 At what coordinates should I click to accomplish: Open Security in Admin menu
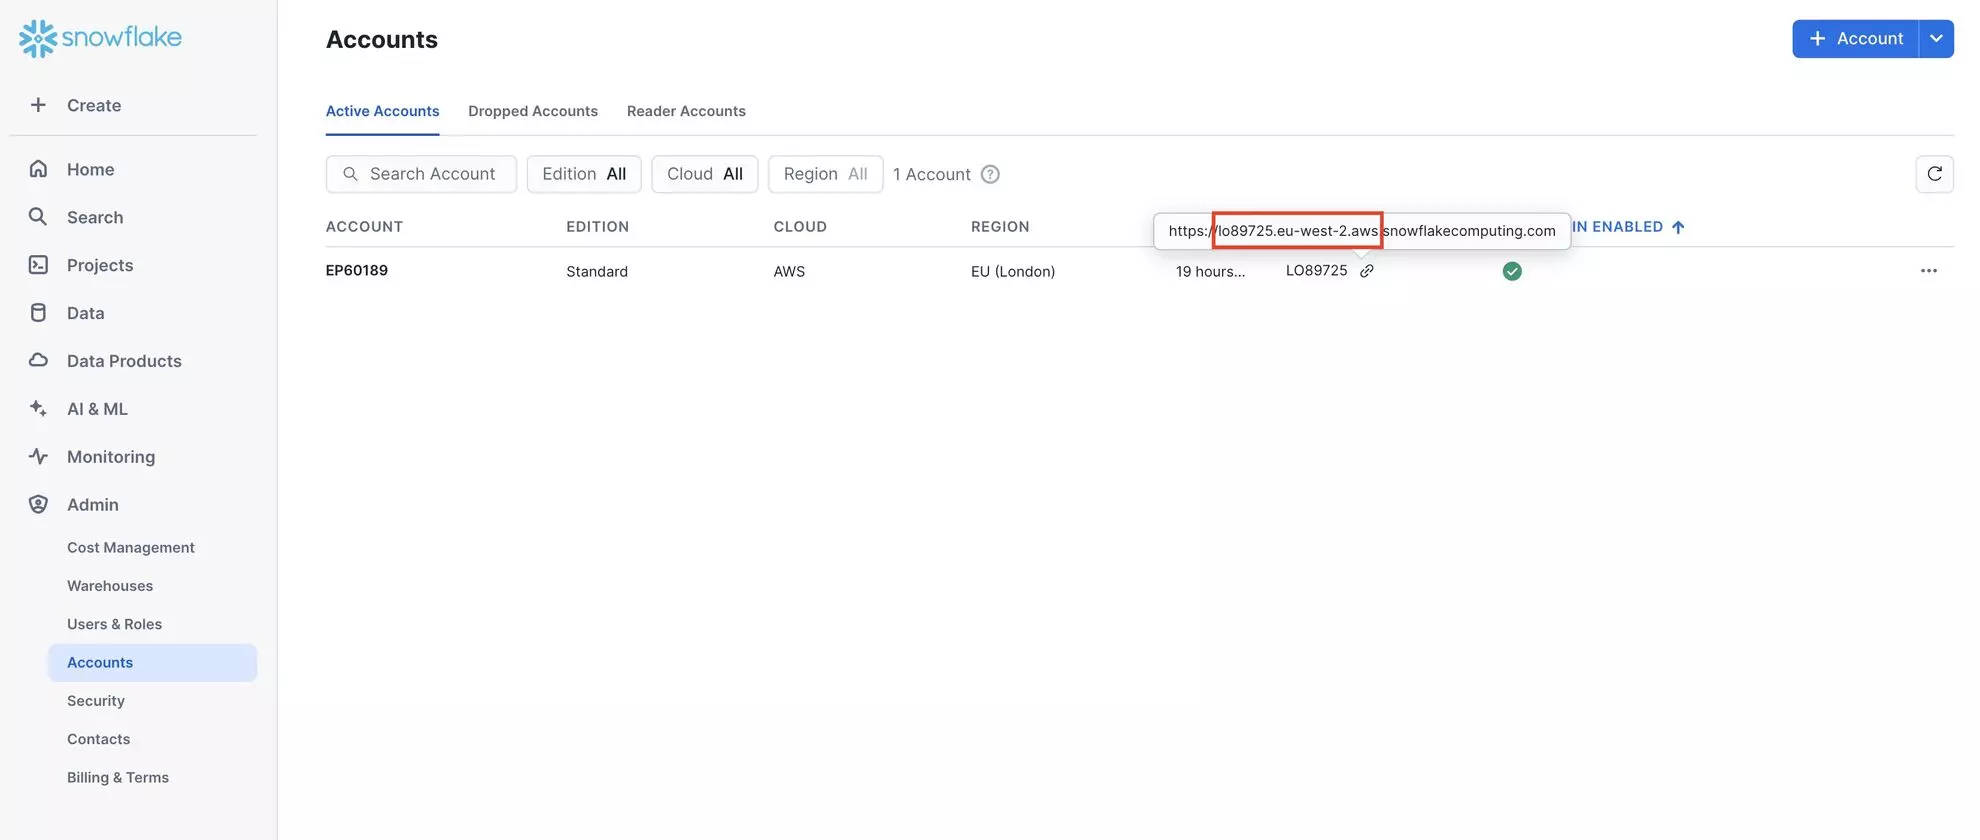tap(96, 701)
